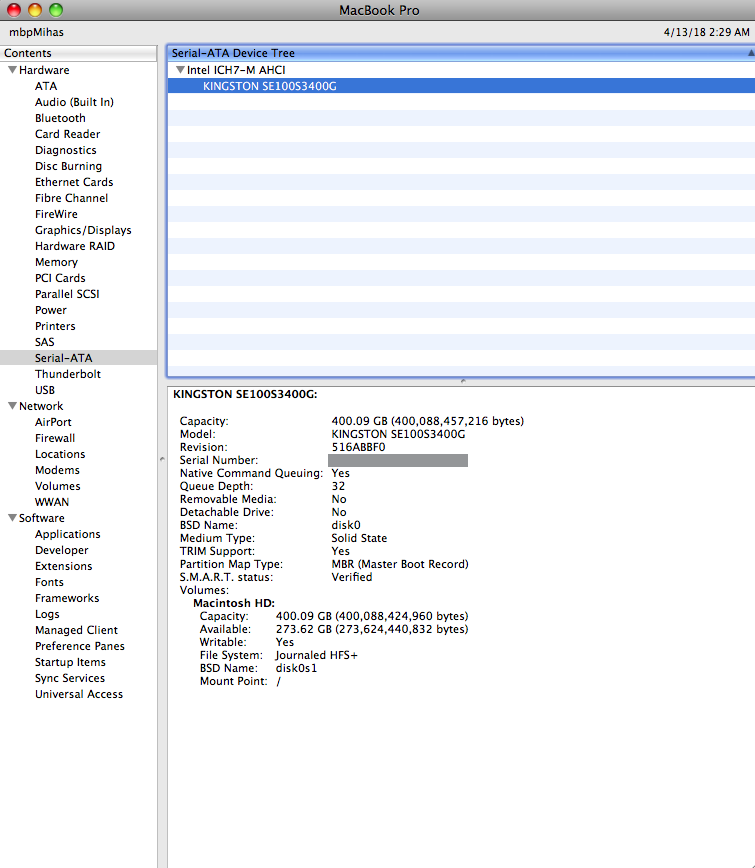Click the mbpMihas computer name
Screen dimensions: 755x868
click(37, 32)
